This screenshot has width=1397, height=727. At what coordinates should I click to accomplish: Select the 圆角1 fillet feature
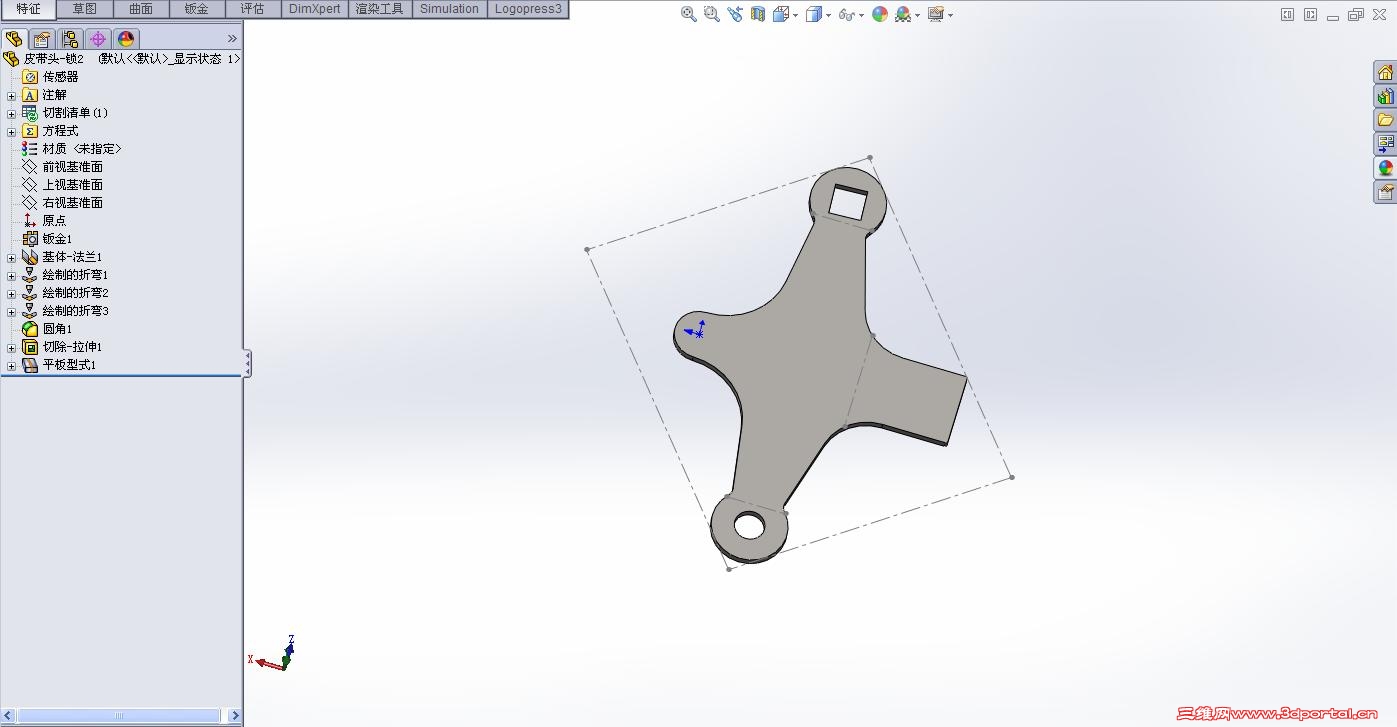(47, 329)
